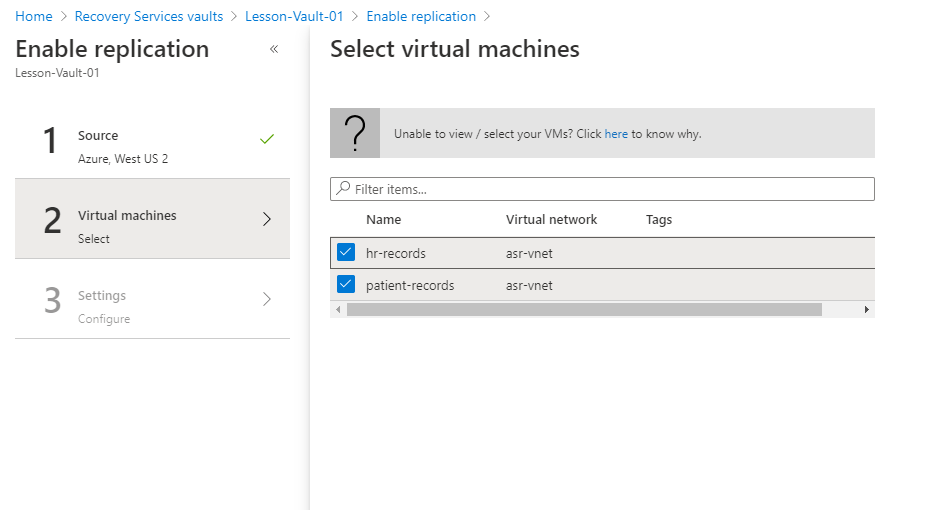
Task: Click the green checkmark beside Source step
Action: 266,139
